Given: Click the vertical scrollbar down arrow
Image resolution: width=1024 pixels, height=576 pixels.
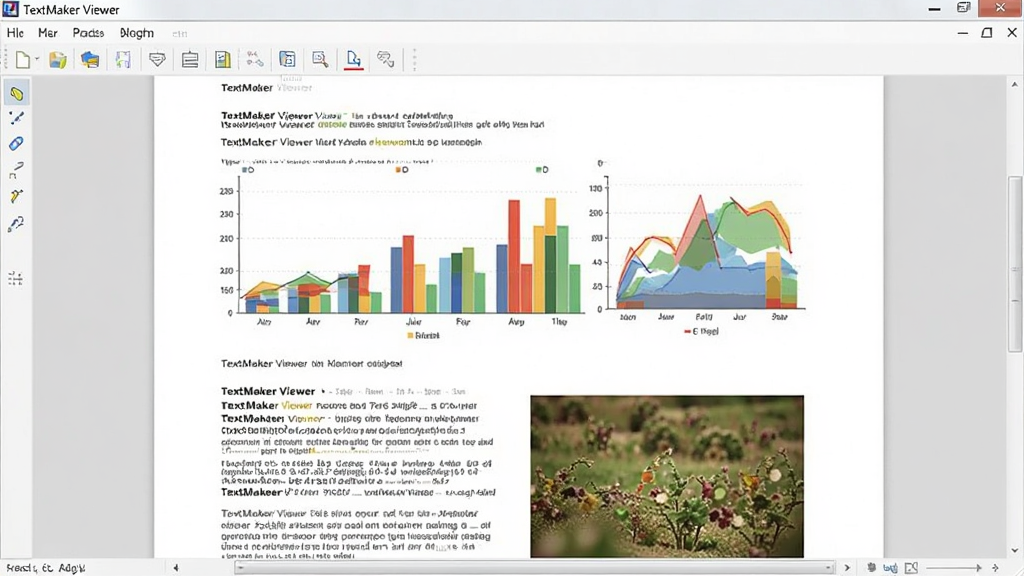Looking at the screenshot, I should pyautogui.click(x=1014, y=551).
